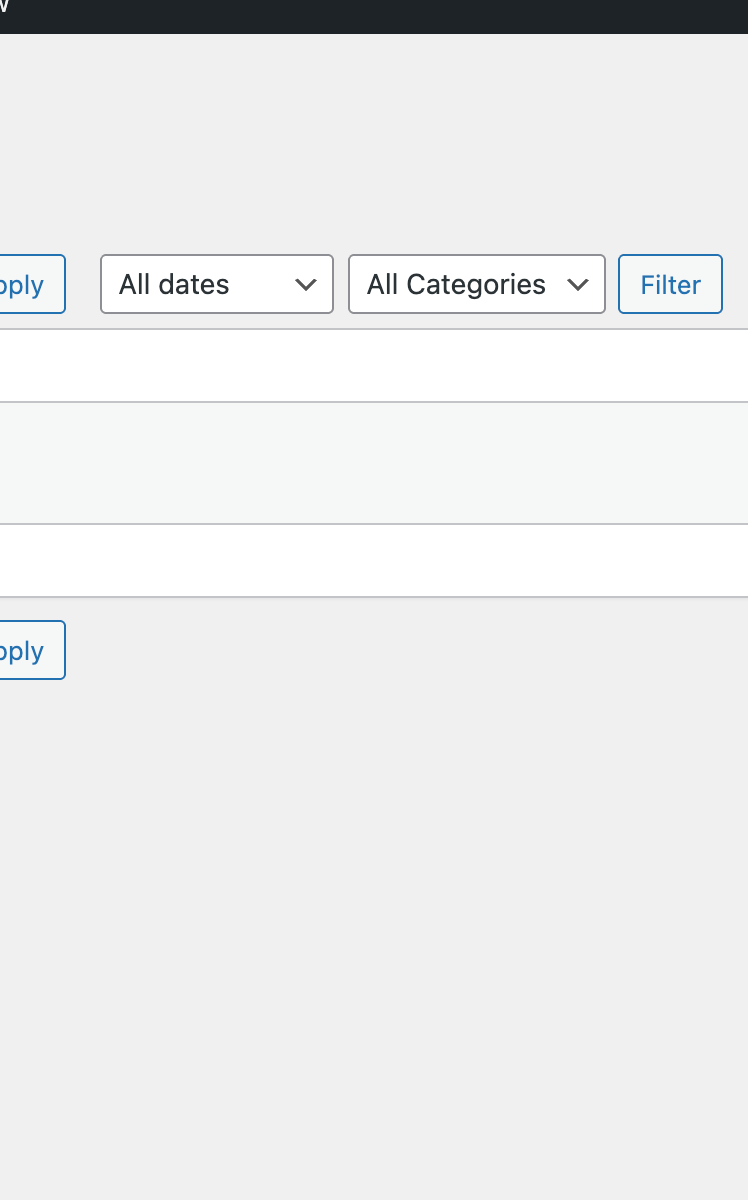The image size is (748, 1200).
Task: Click the cut-off text in the admin toolbar
Action: click(4, 8)
